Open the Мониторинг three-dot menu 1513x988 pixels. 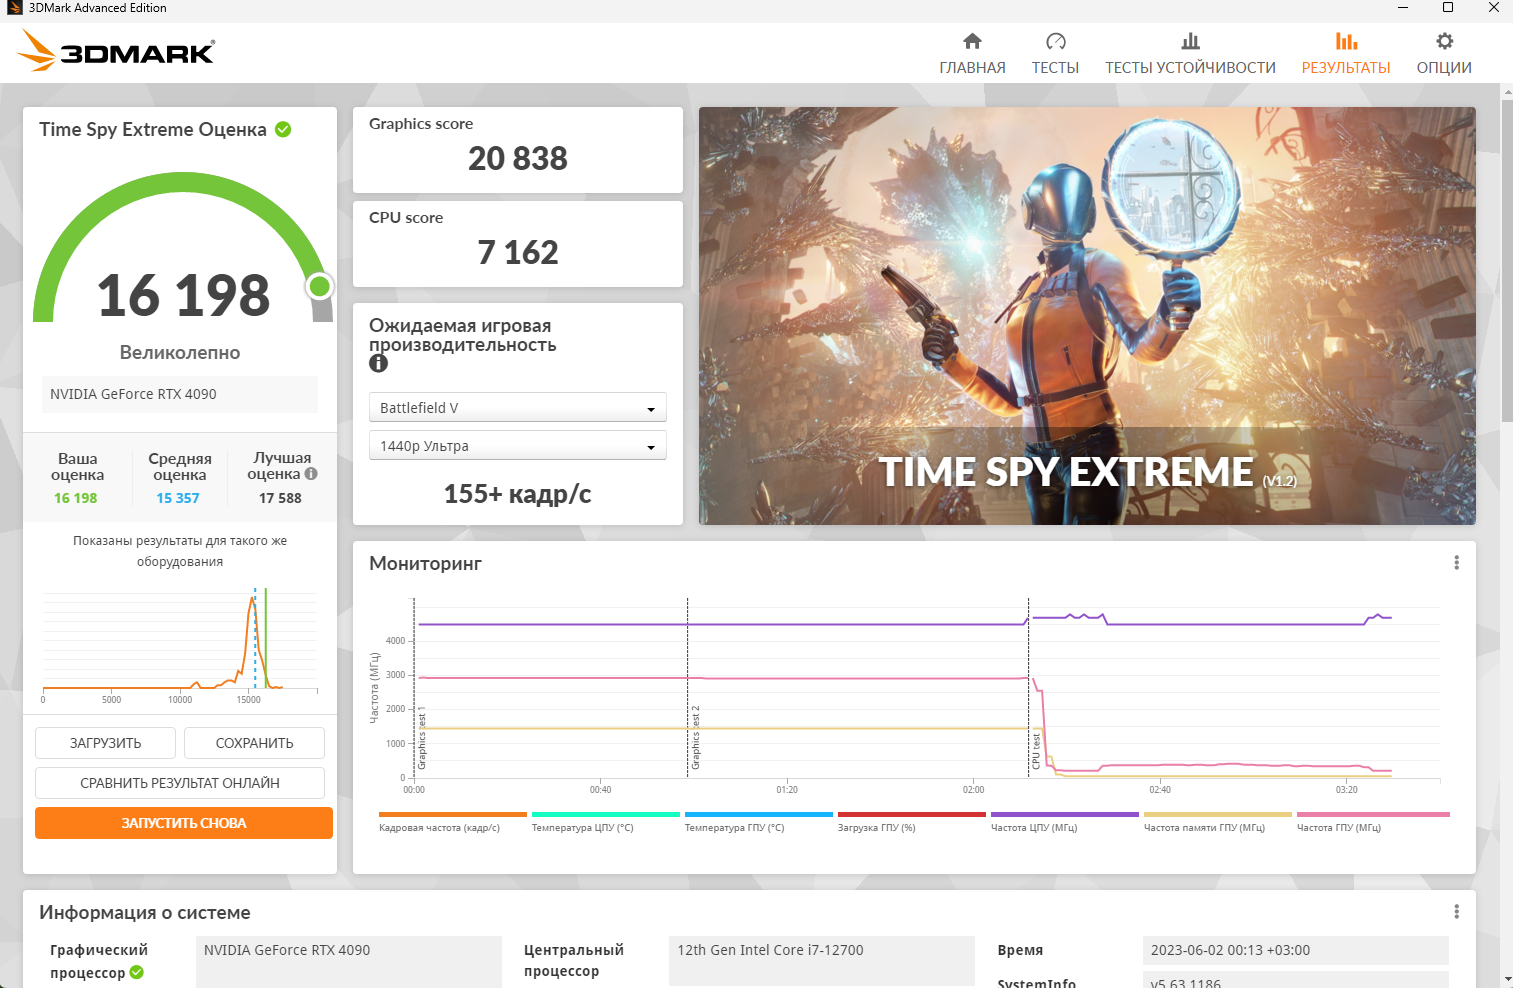[x=1456, y=563]
